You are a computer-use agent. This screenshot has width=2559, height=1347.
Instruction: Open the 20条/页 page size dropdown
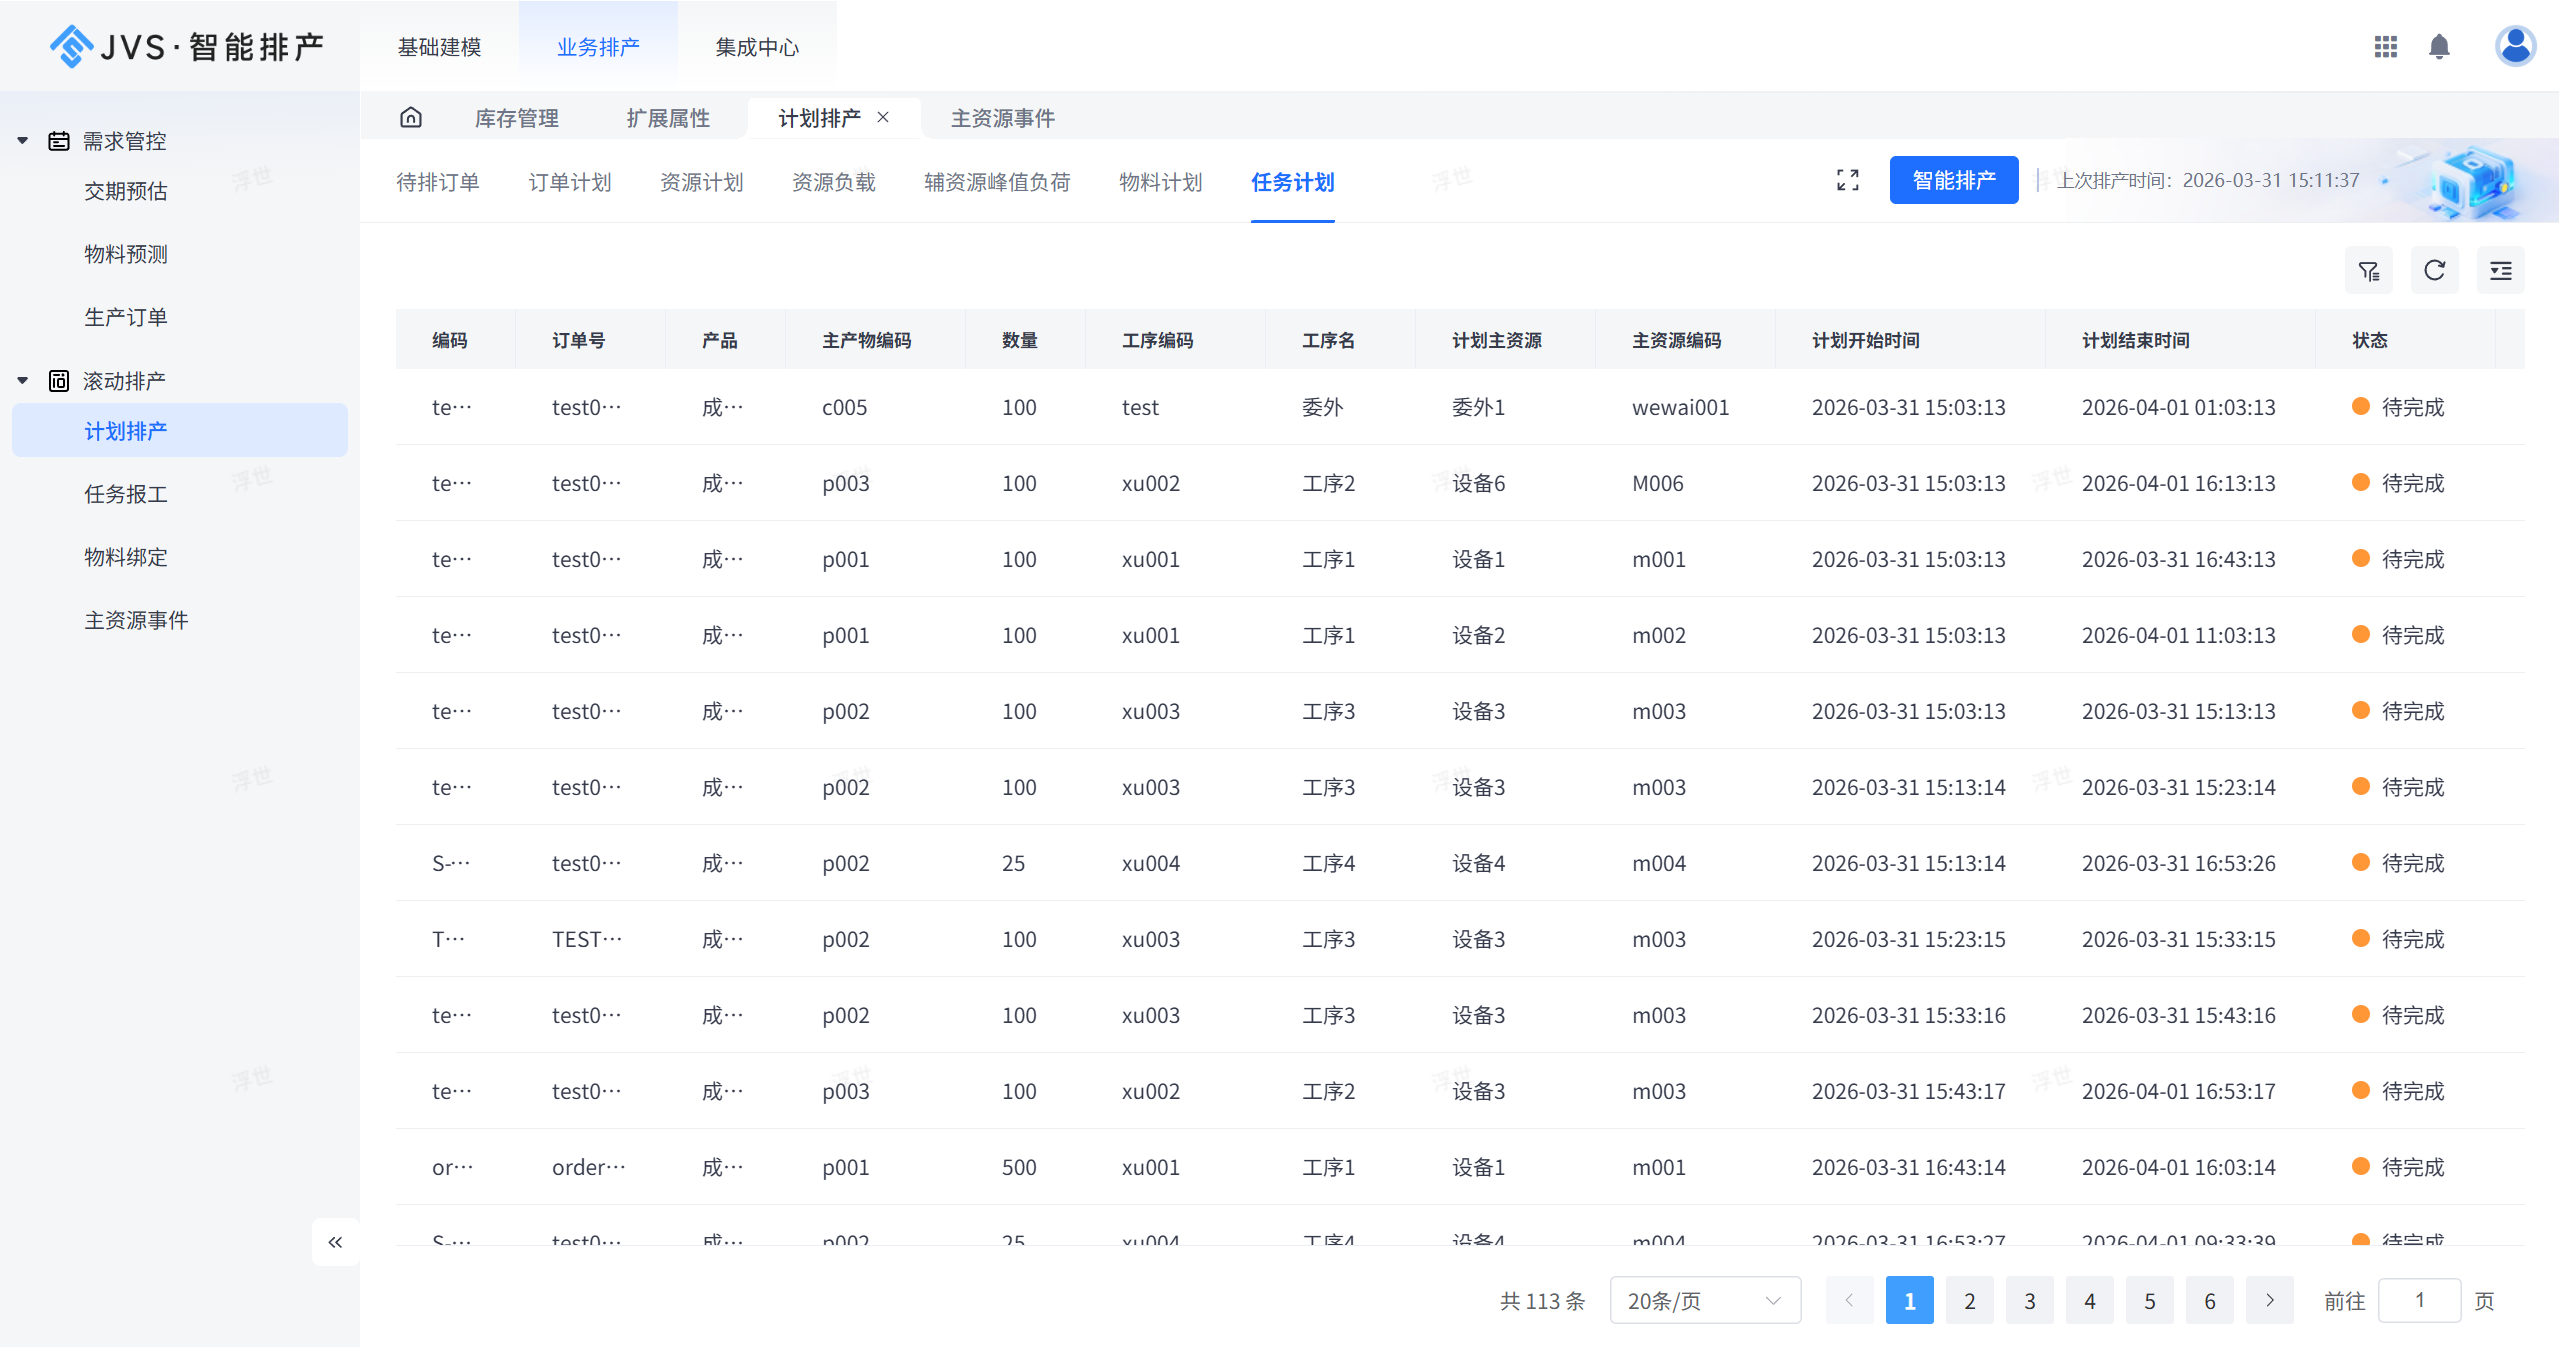(1704, 1301)
